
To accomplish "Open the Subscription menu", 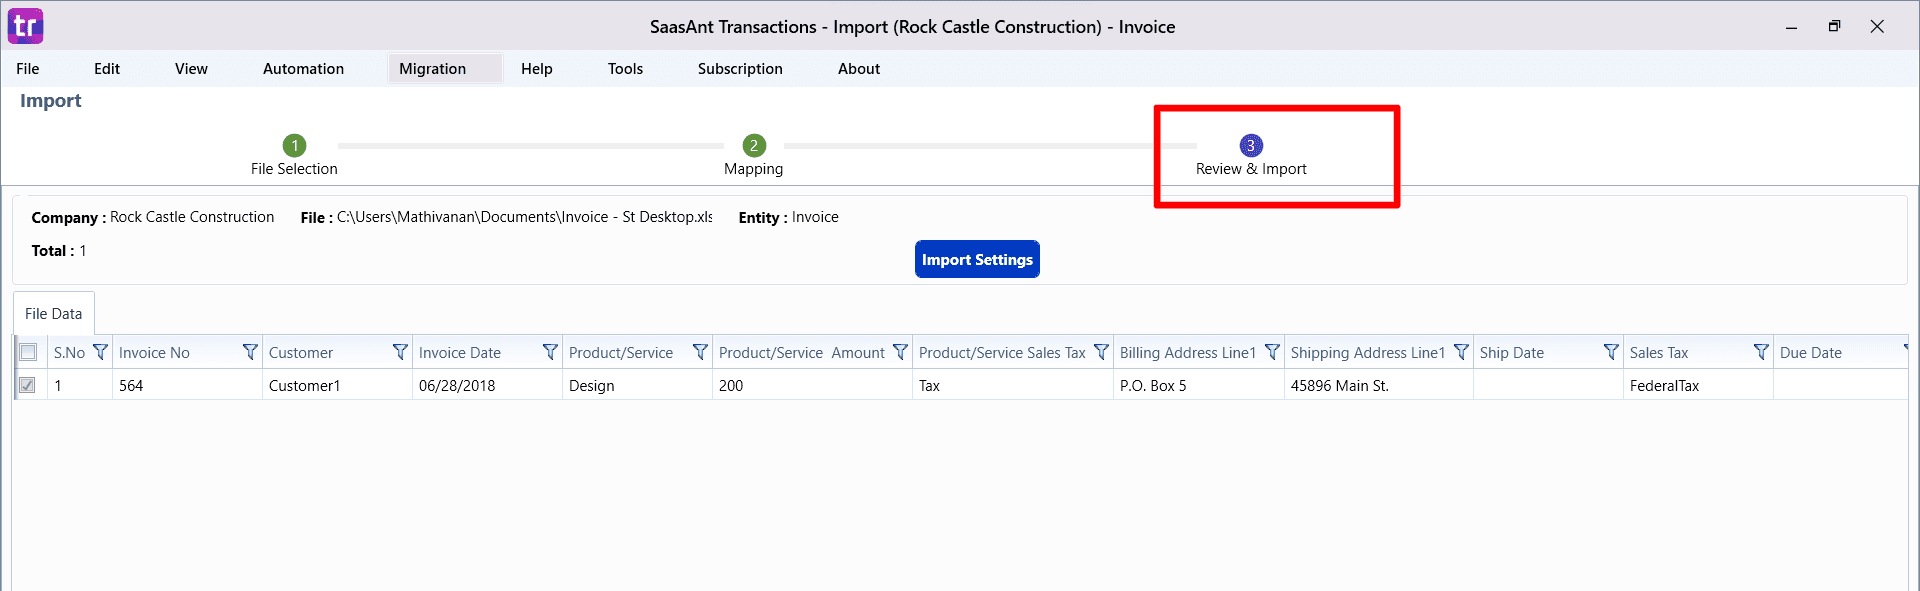I will [x=740, y=69].
